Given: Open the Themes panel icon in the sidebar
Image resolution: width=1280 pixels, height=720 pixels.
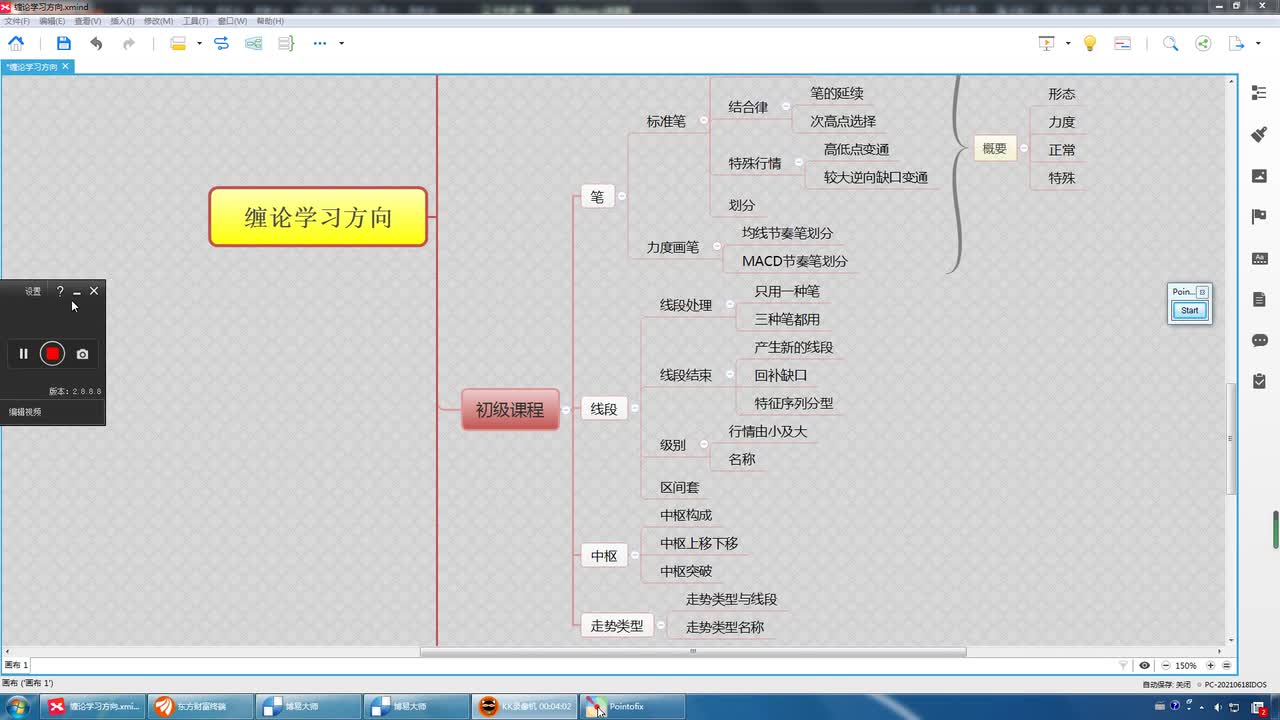Looking at the screenshot, I should click(1259, 258).
